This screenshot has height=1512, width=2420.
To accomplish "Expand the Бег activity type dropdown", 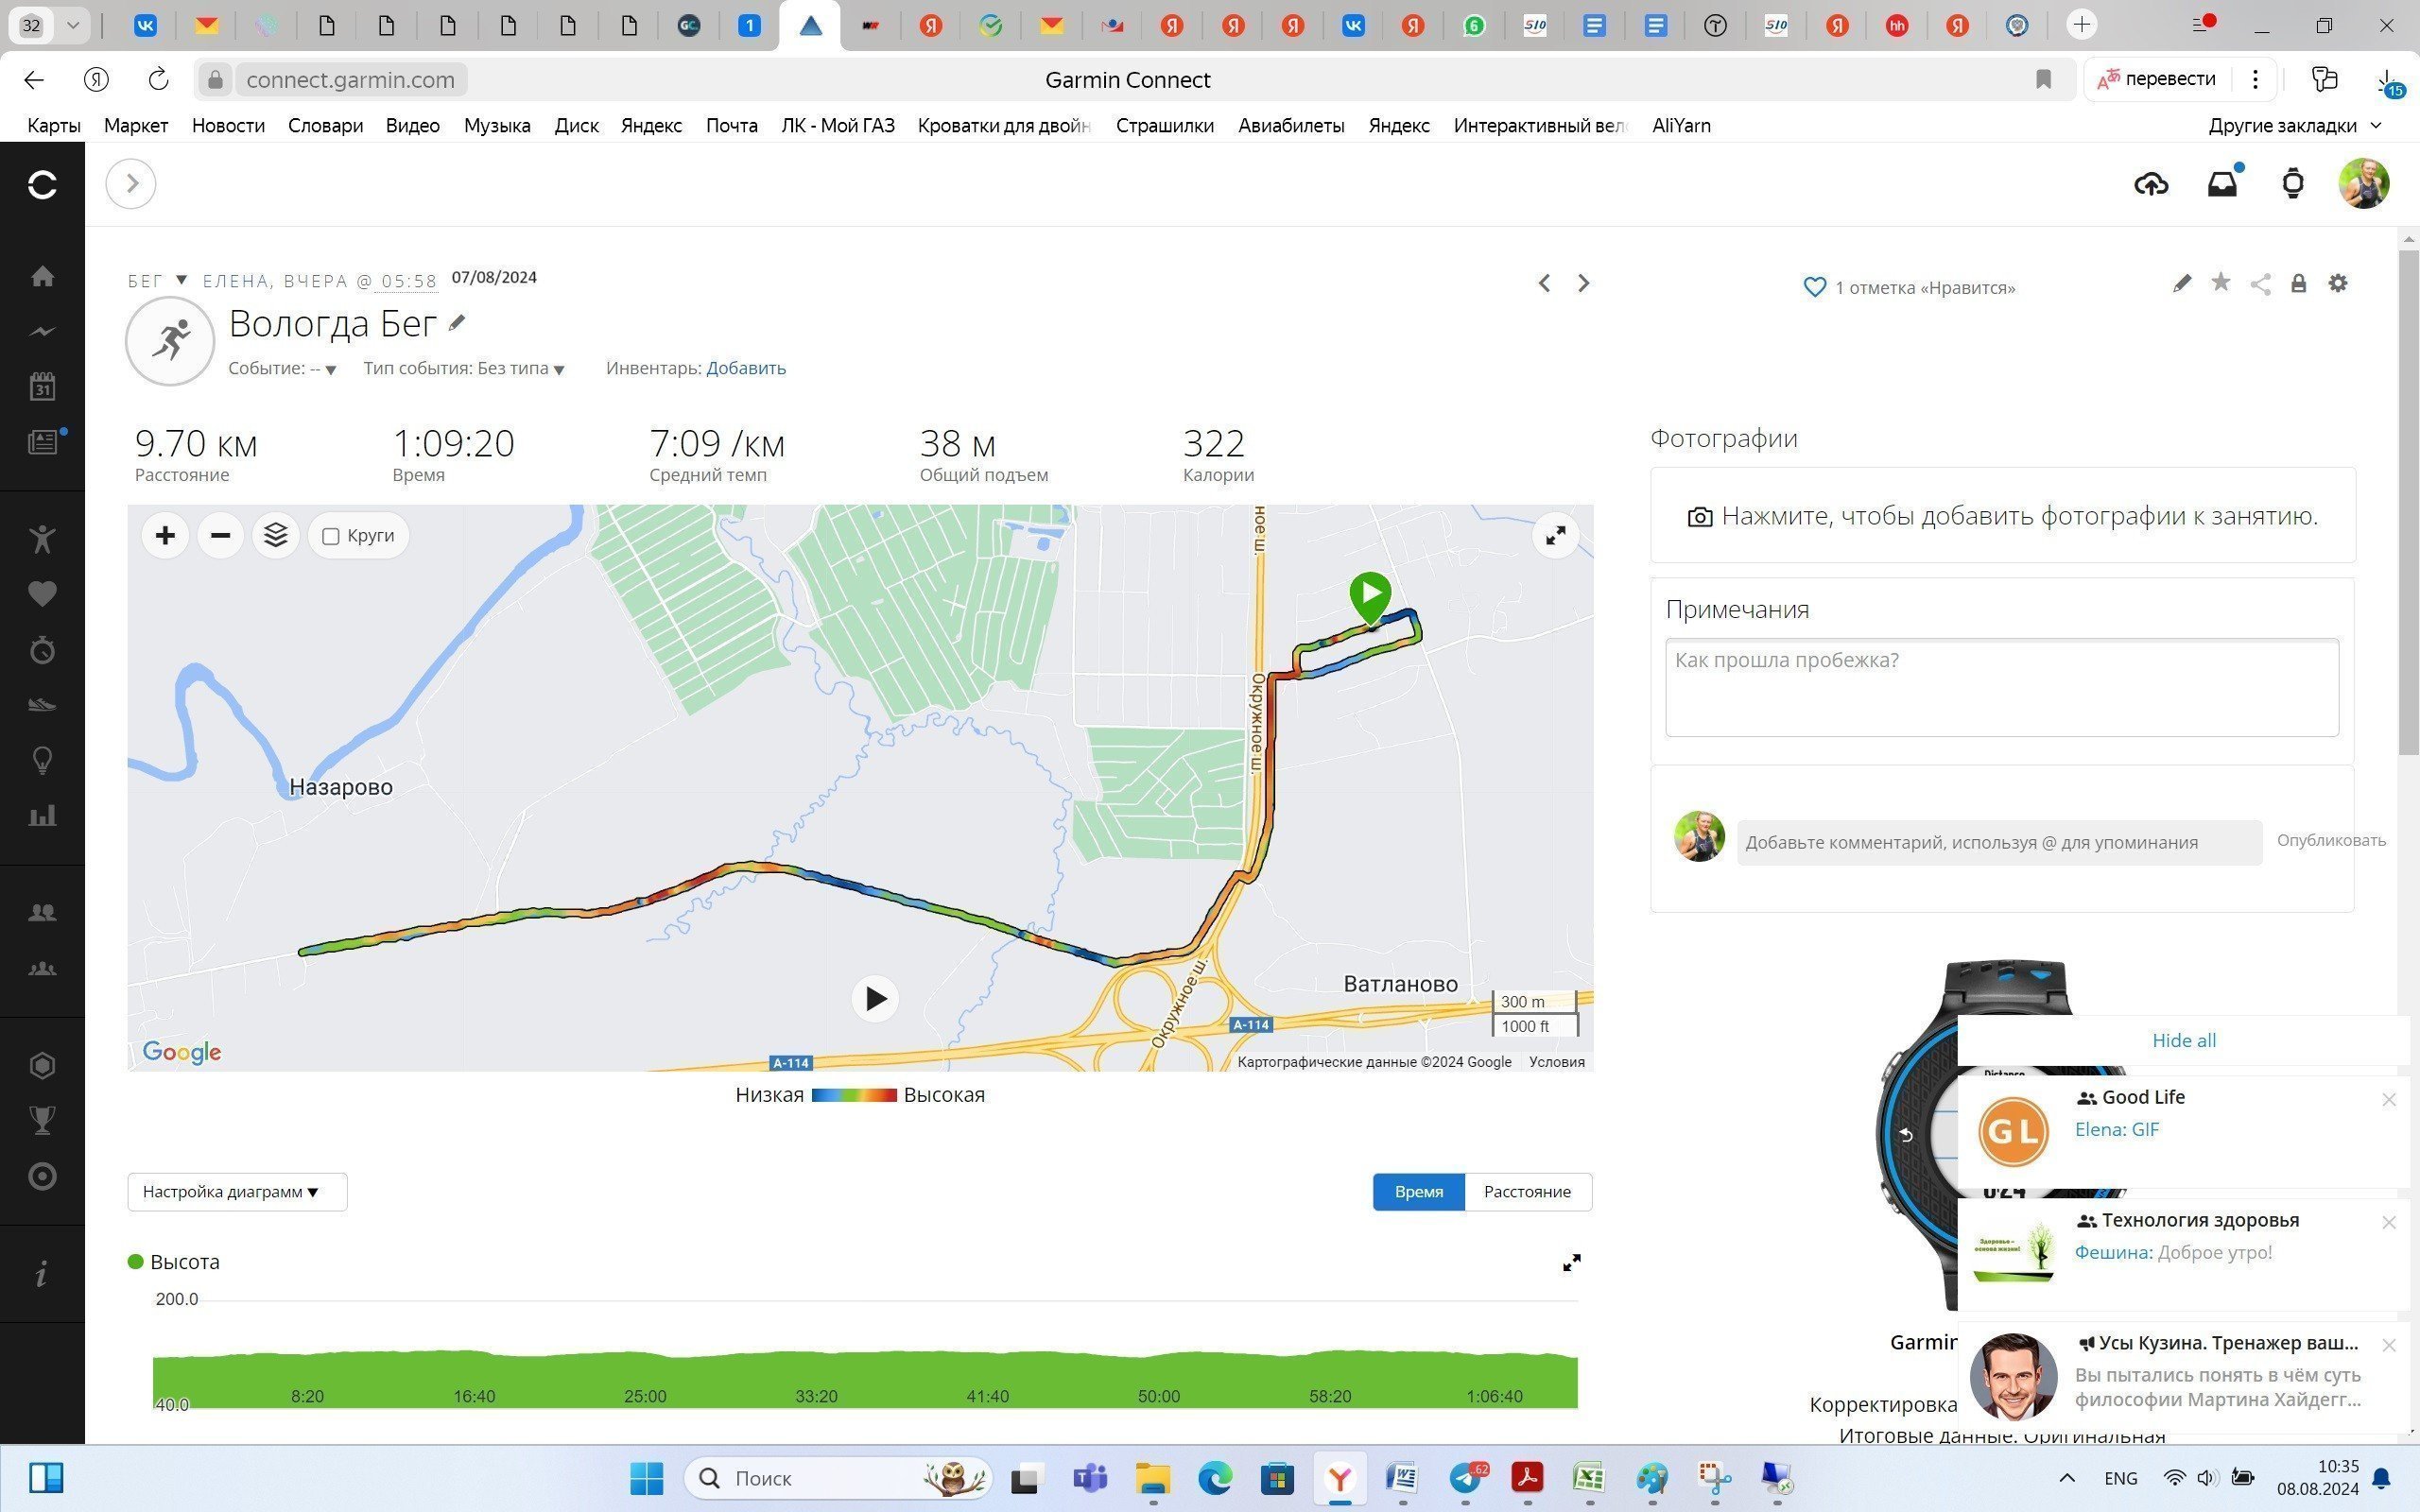I will [181, 280].
